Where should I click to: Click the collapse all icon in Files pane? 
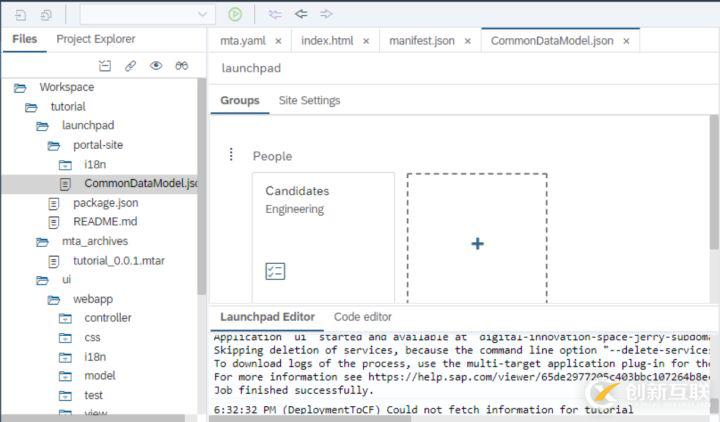coord(105,66)
